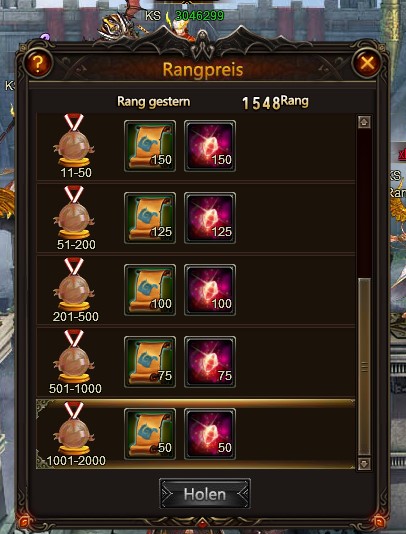Select the scroll reward showing 75
The height and width of the screenshot is (534, 406).
tap(150, 362)
